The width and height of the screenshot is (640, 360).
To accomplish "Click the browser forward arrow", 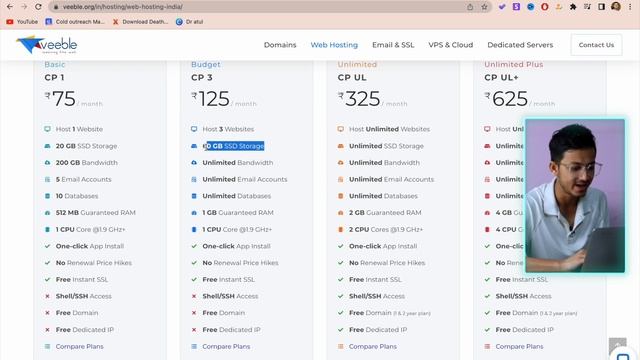I will pos(24,7).
